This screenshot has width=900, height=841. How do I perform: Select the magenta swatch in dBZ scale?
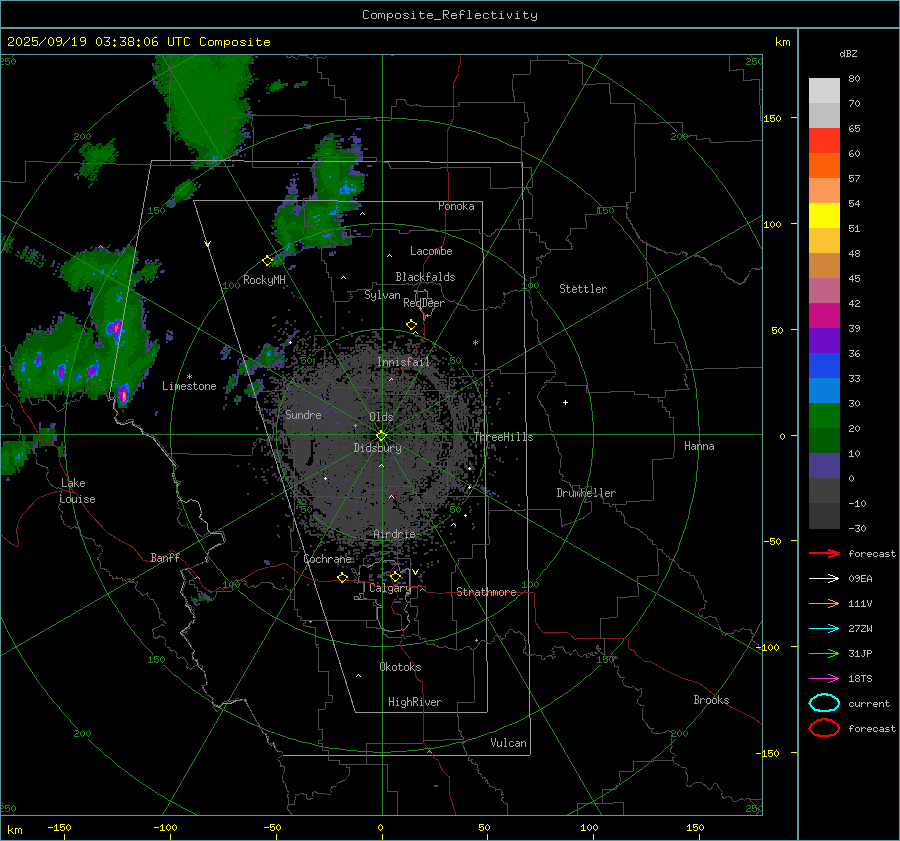click(x=824, y=315)
